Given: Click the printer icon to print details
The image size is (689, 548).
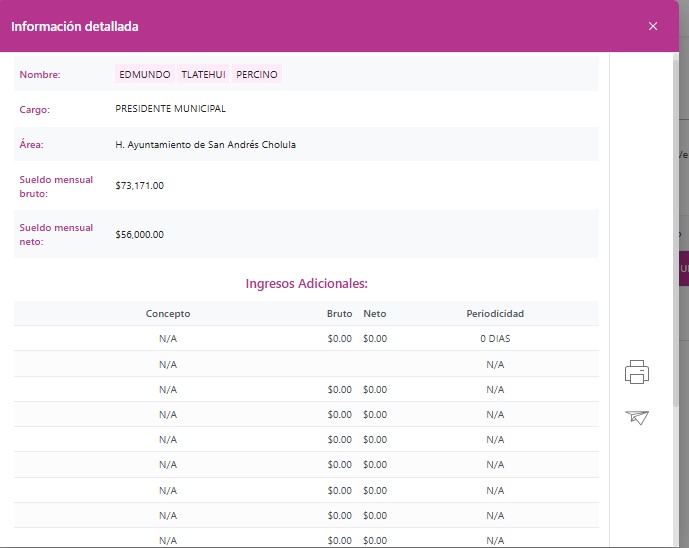Looking at the screenshot, I should coord(637,373).
